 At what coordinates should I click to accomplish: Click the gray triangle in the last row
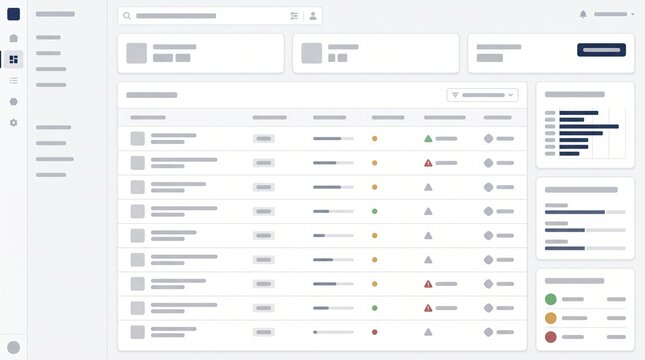point(428,332)
